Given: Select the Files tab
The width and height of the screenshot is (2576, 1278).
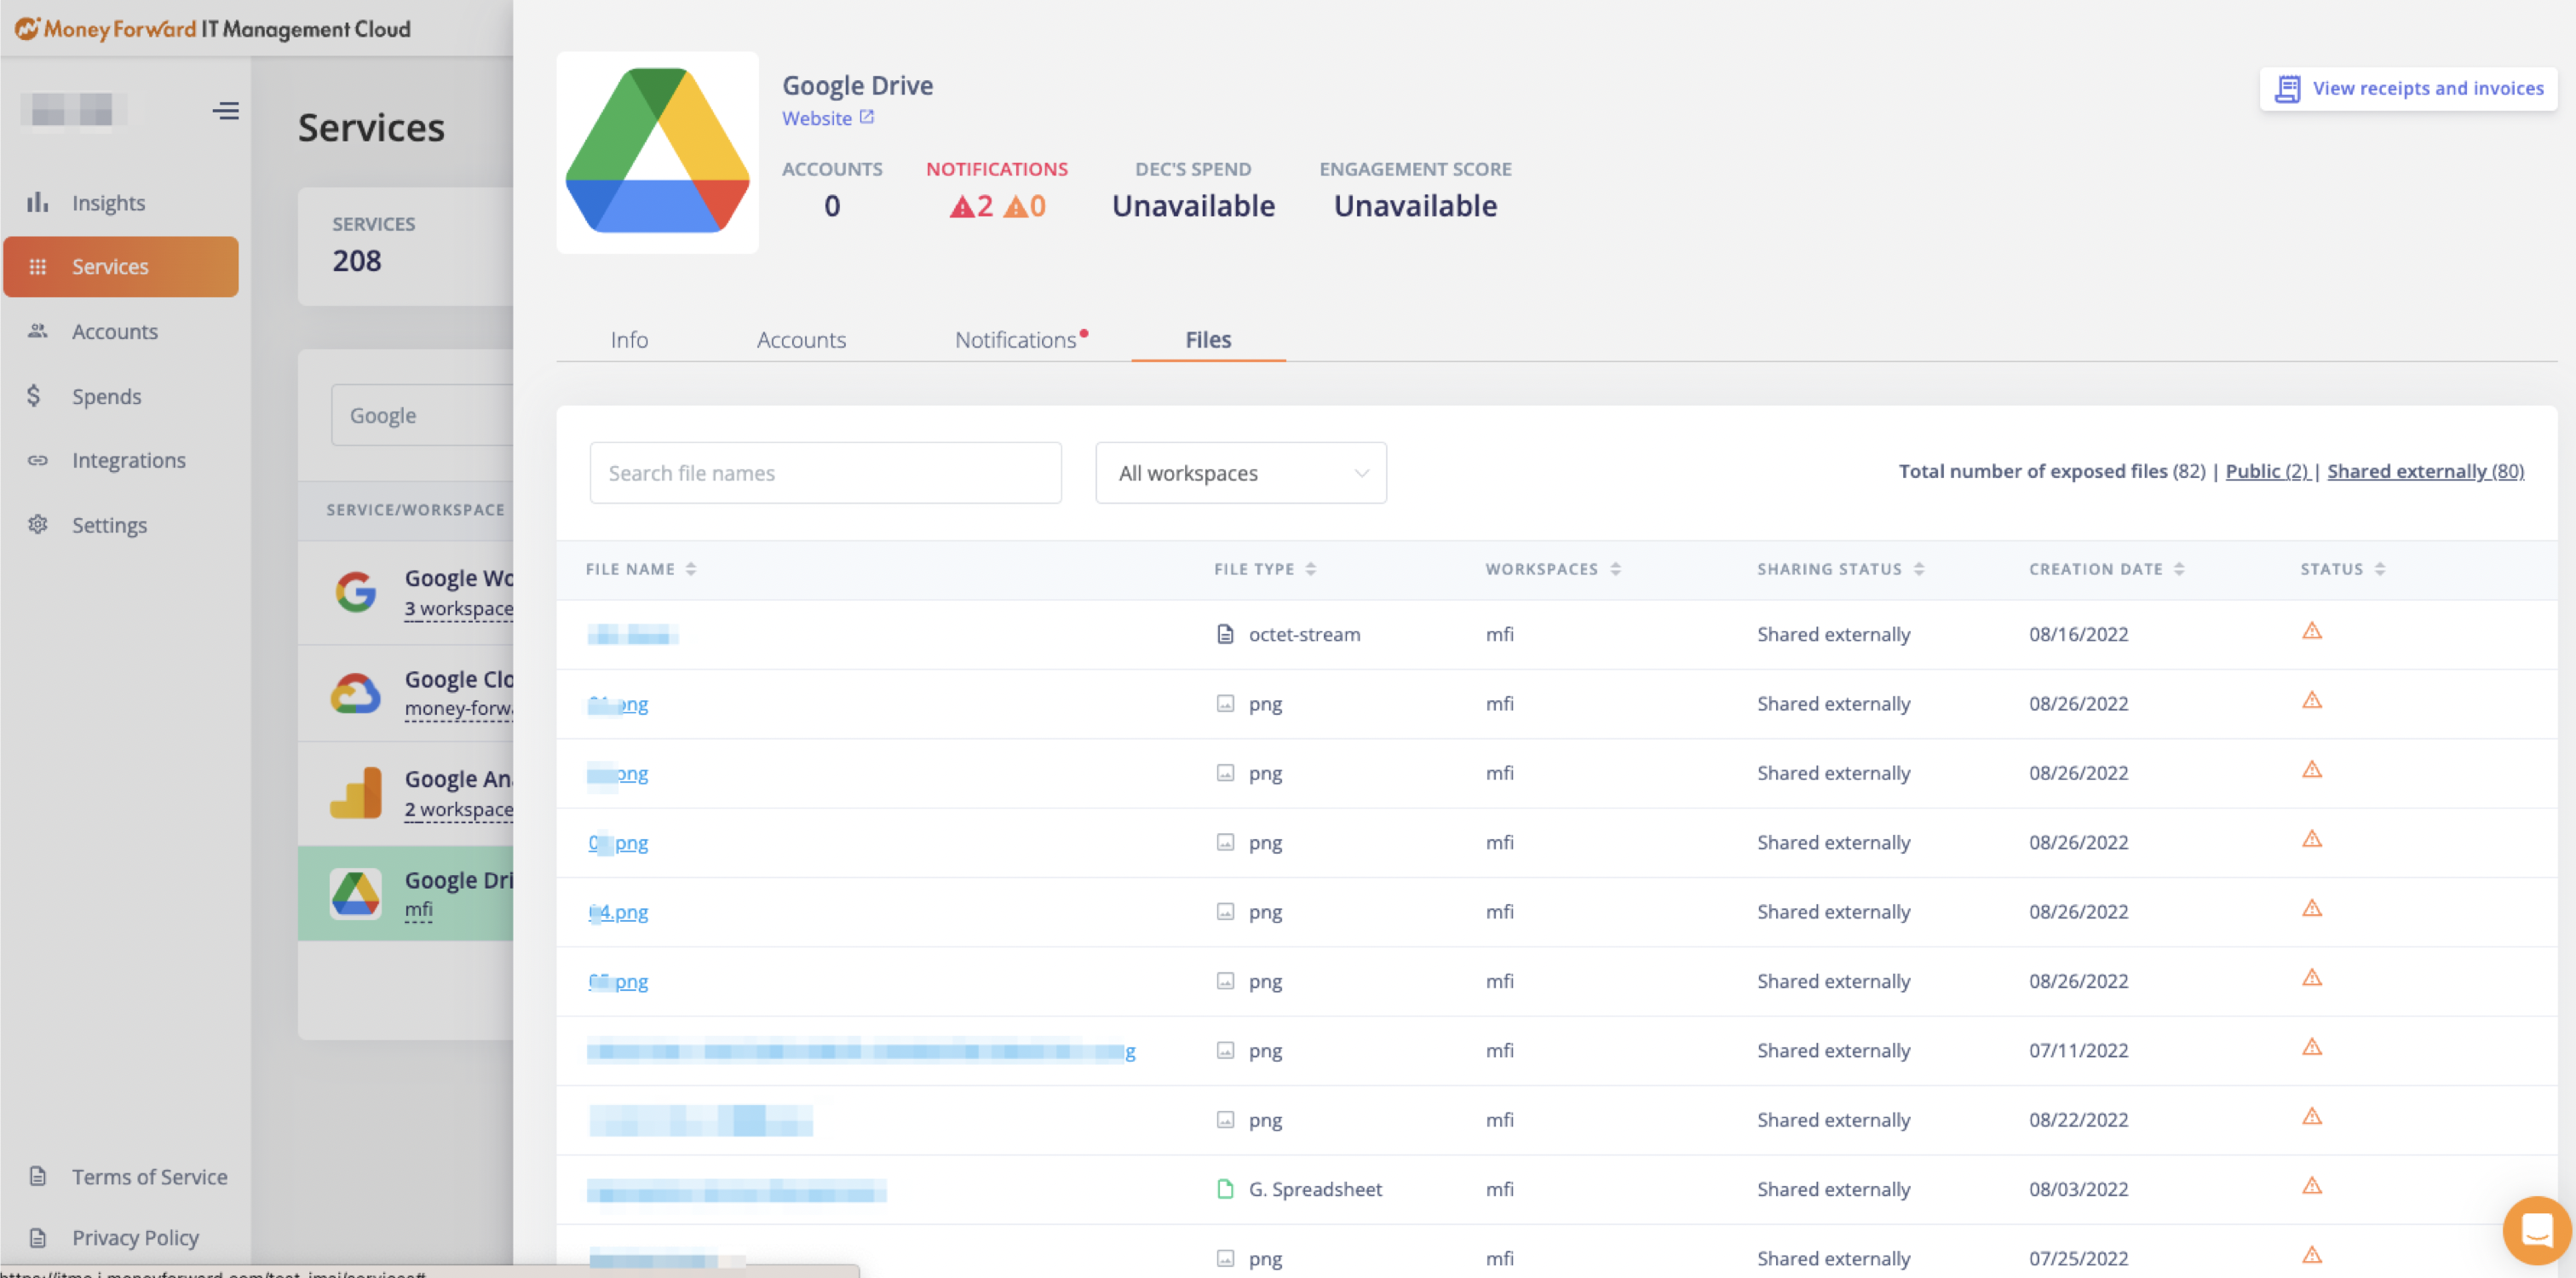Looking at the screenshot, I should pos(1208,340).
